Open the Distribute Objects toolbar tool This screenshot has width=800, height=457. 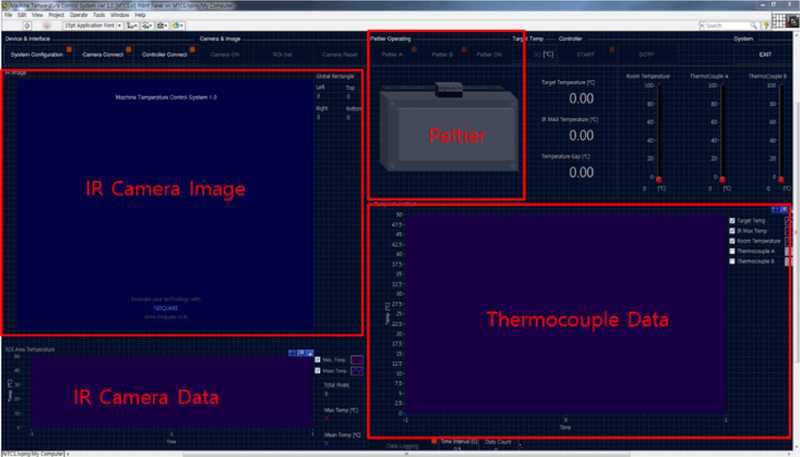pyautogui.click(x=148, y=24)
